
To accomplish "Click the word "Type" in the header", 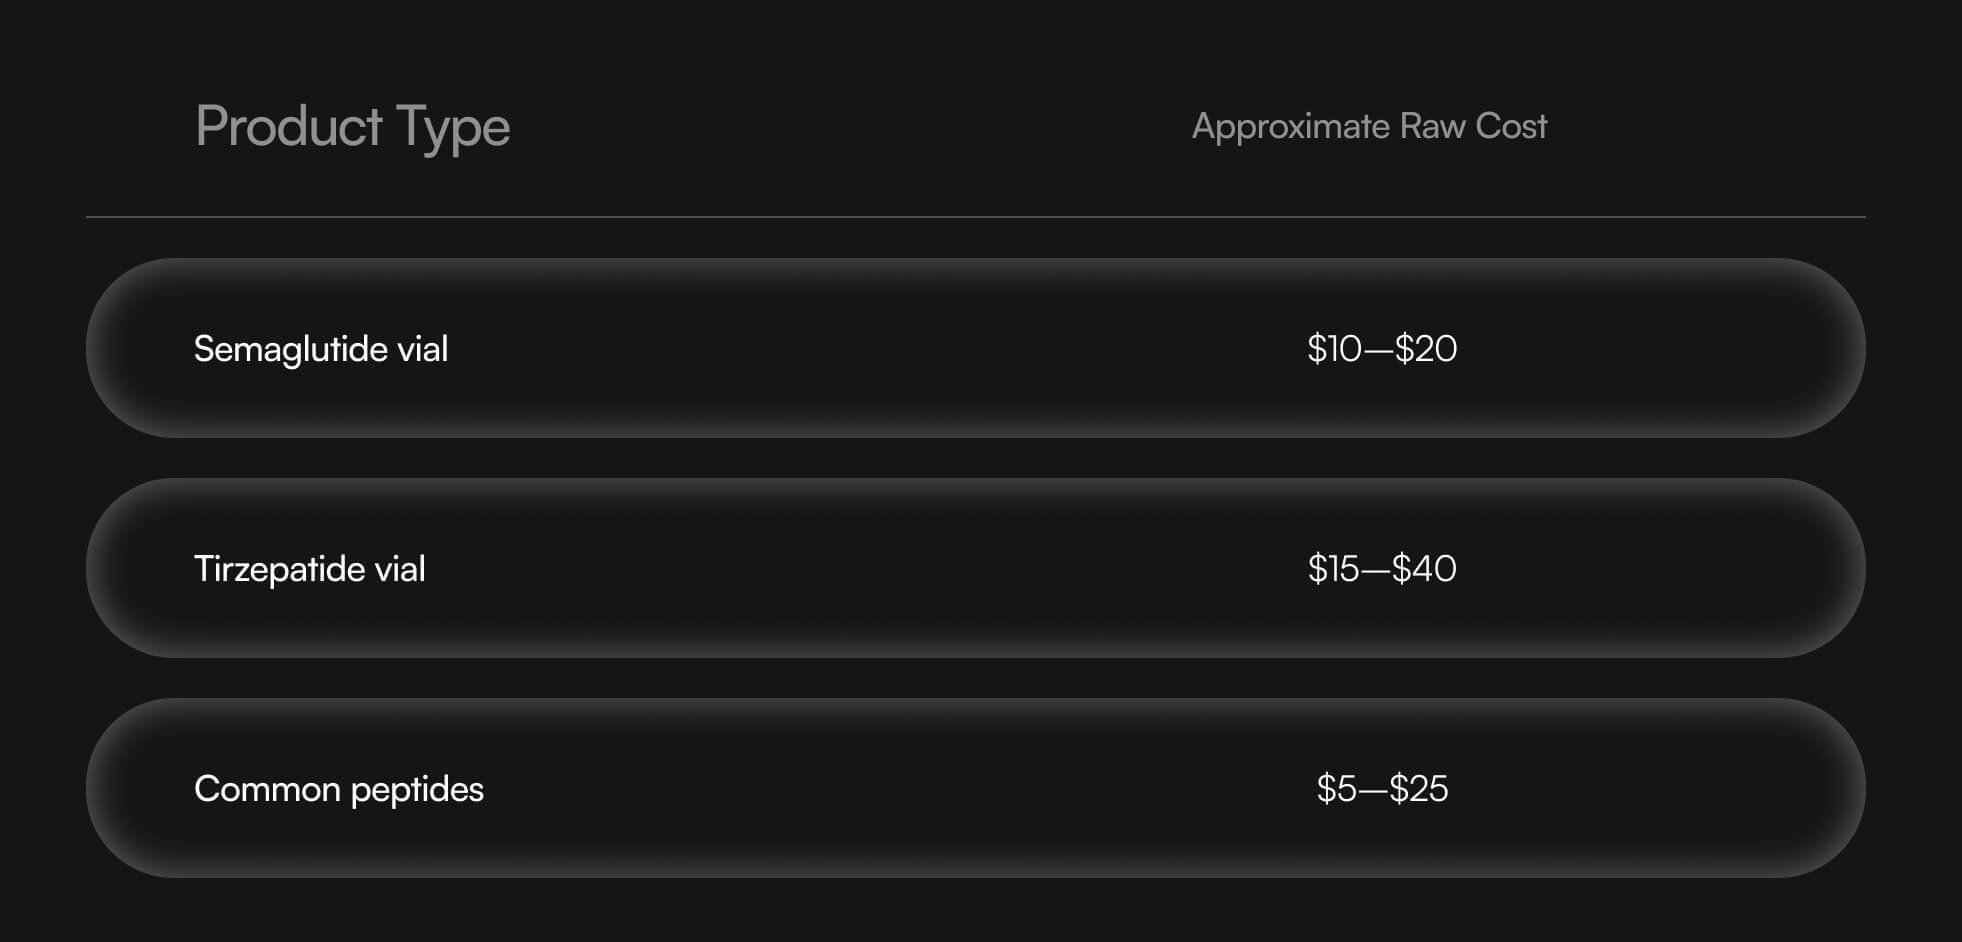I will (x=453, y=129).
